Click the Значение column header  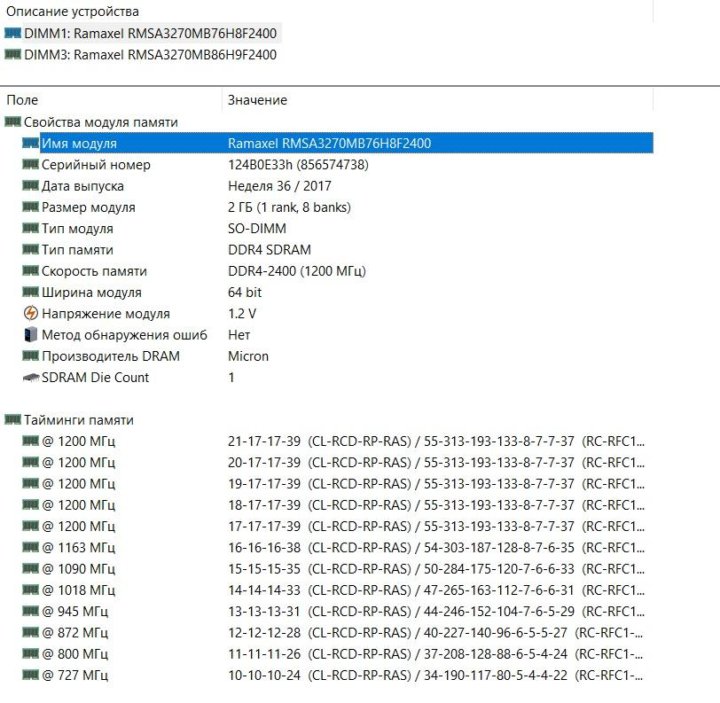[x=257, y=100]
